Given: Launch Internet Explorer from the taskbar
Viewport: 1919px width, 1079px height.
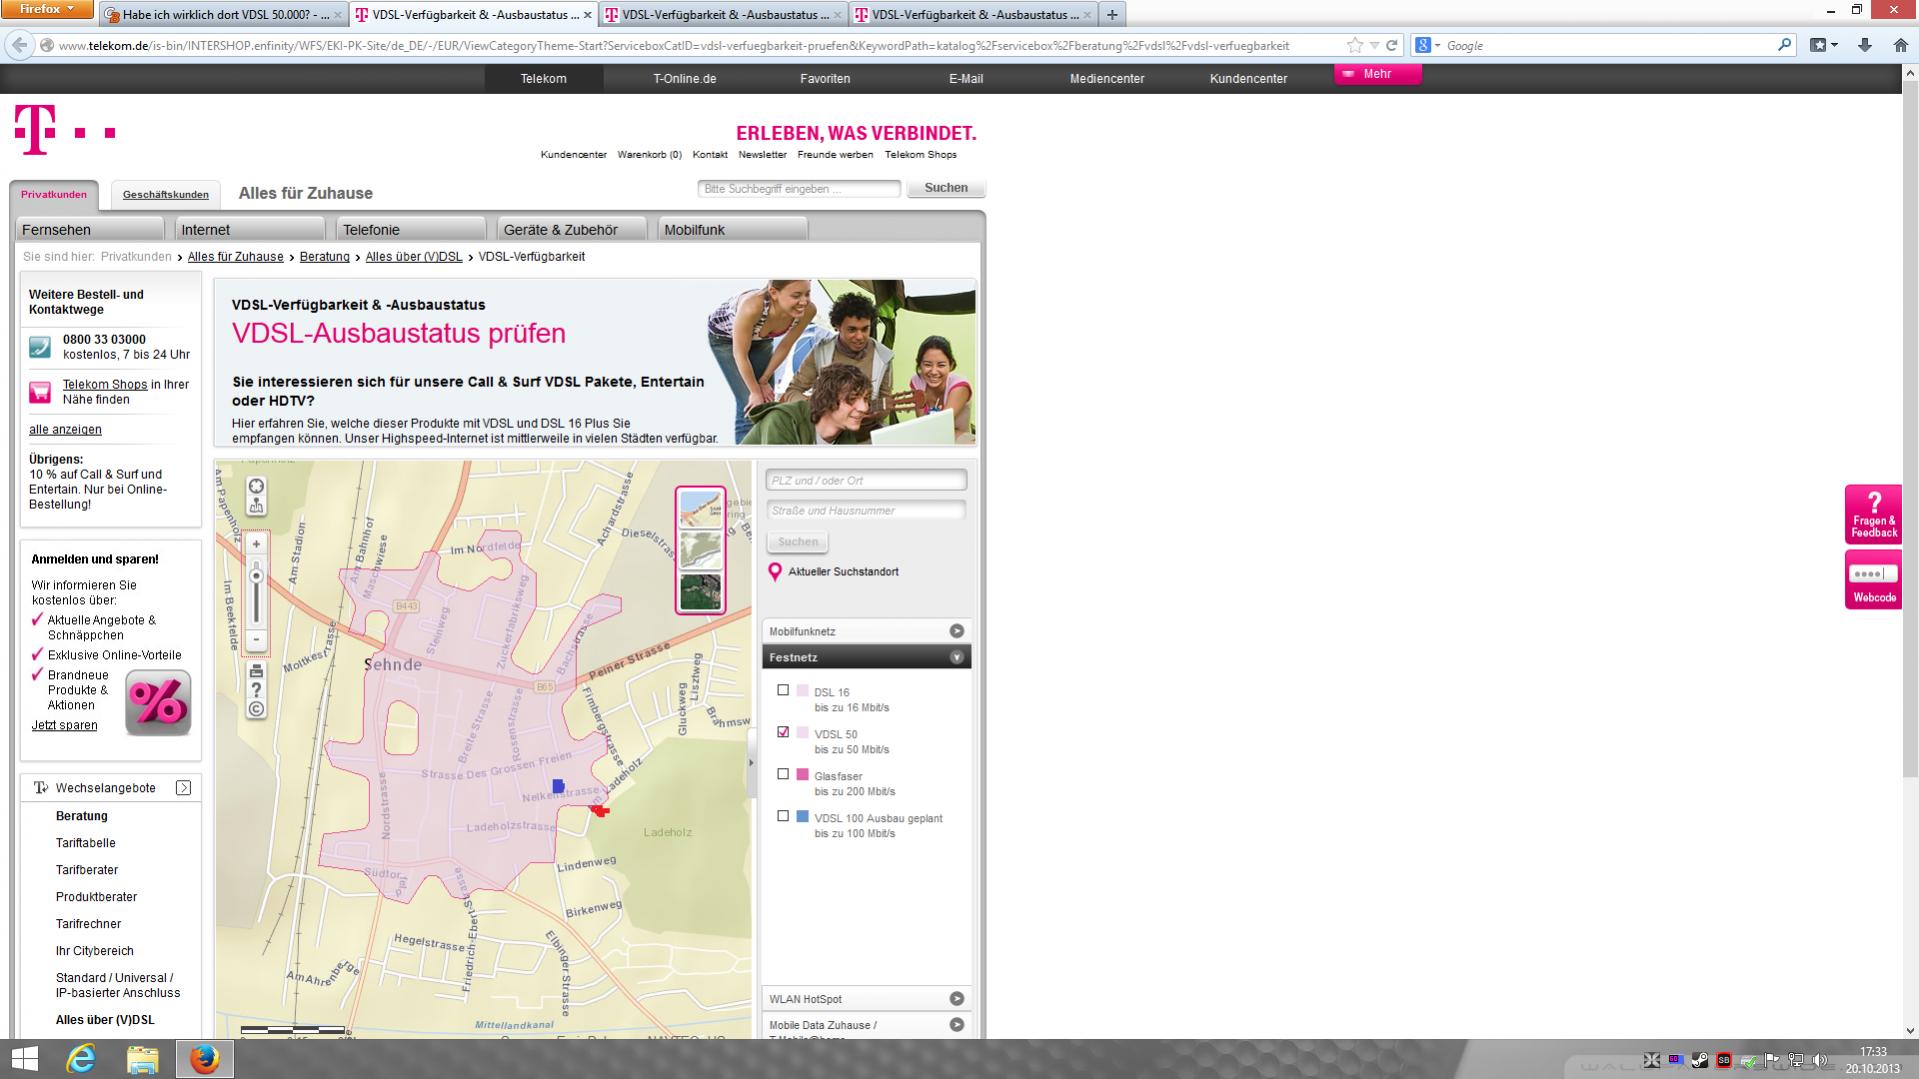Looking at the screenshot, I should coord(81,1059).
